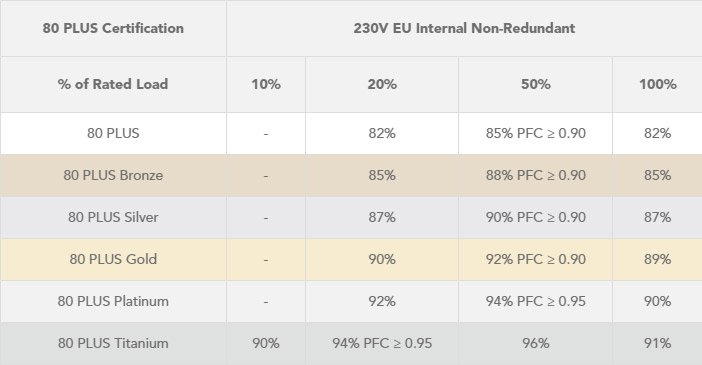Click the Gold 92% PFC ≥ 0.90 cell
702x365 pixels.
tap(535, 259)
